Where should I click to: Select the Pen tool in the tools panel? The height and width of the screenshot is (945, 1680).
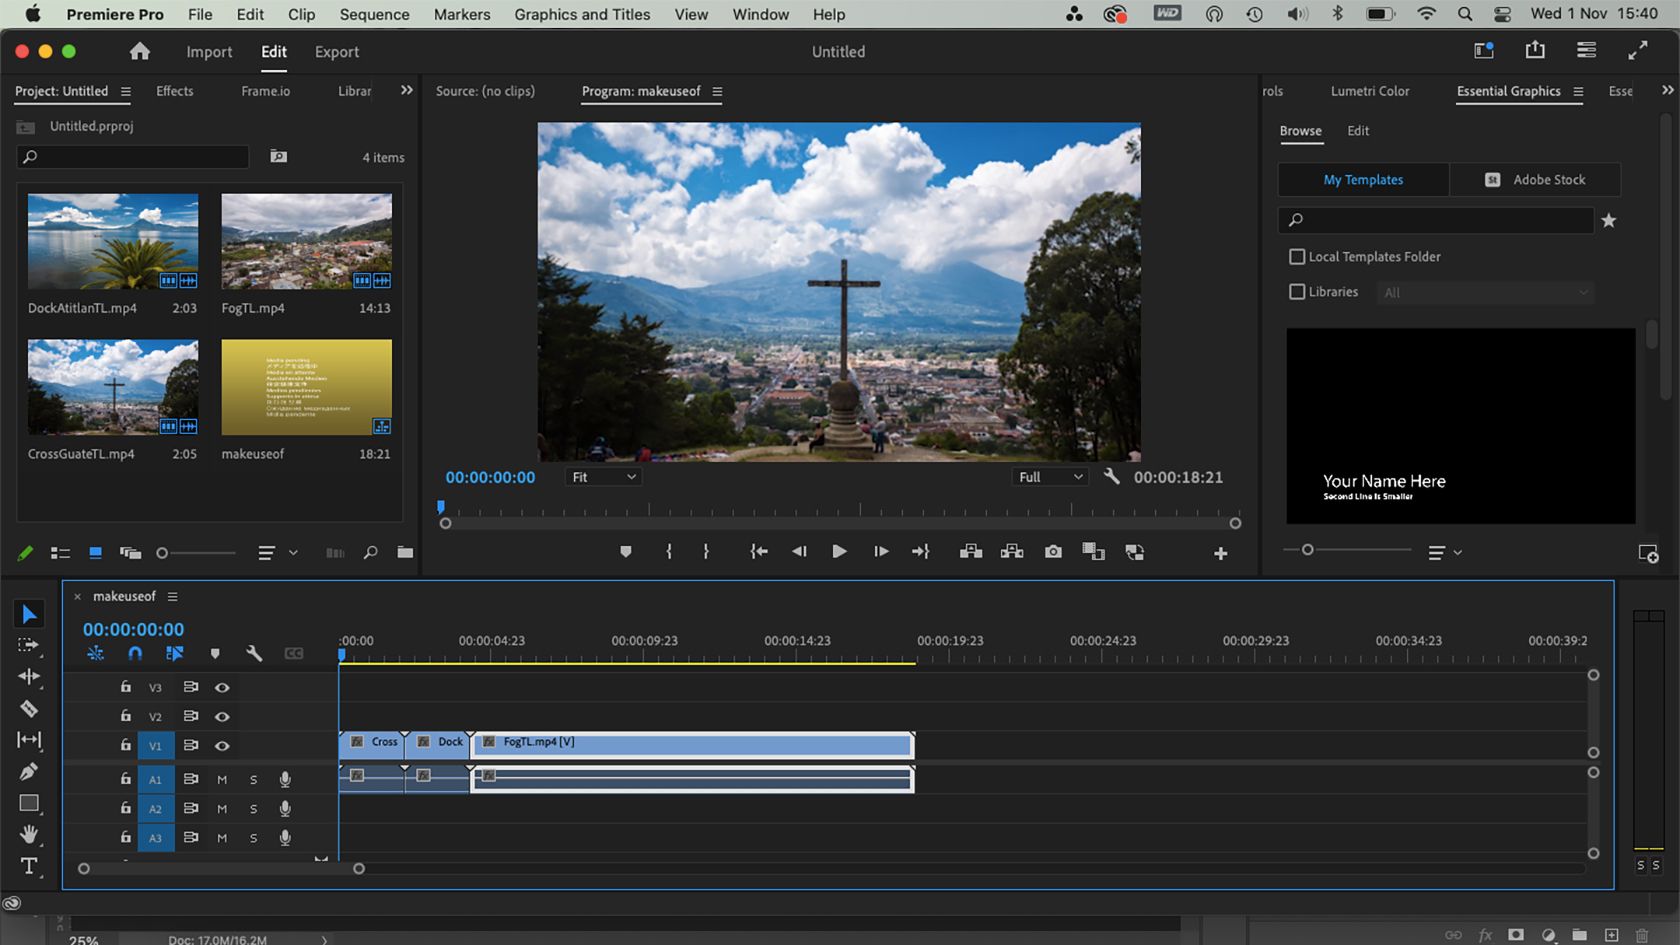(29, 771)
